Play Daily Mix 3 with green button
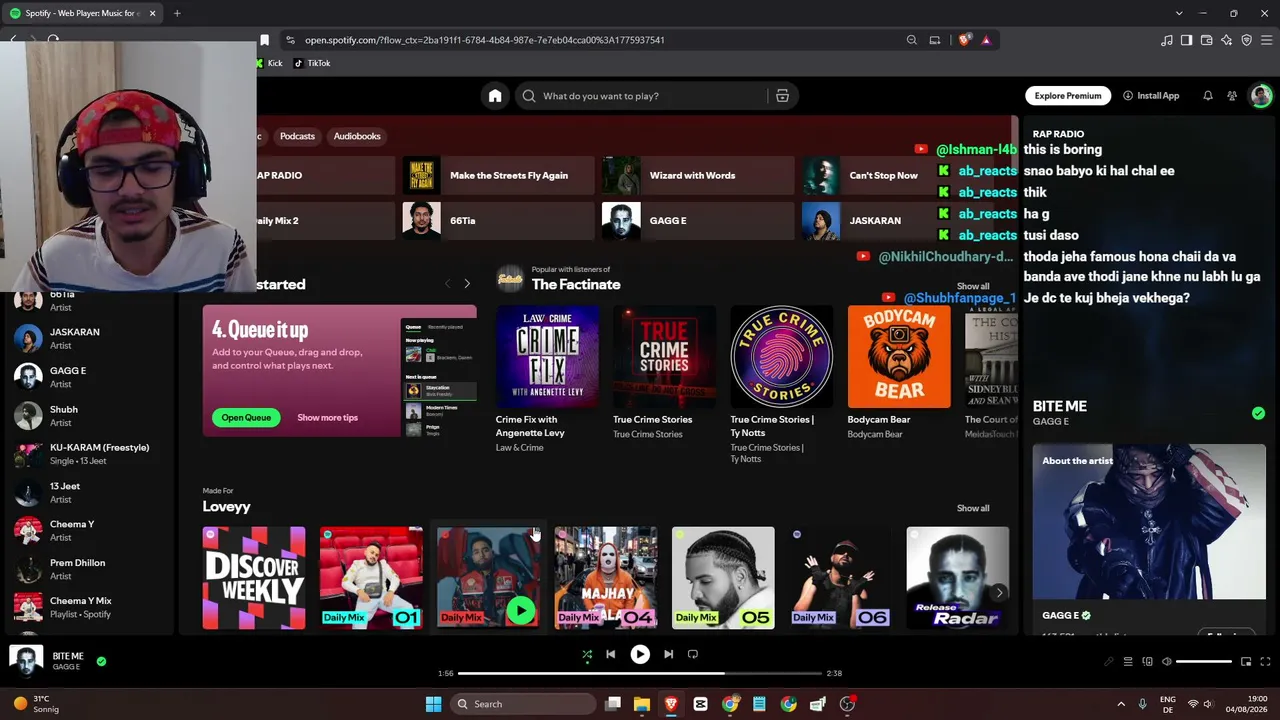Screen dimensions: 1280x720 point(520,610)
